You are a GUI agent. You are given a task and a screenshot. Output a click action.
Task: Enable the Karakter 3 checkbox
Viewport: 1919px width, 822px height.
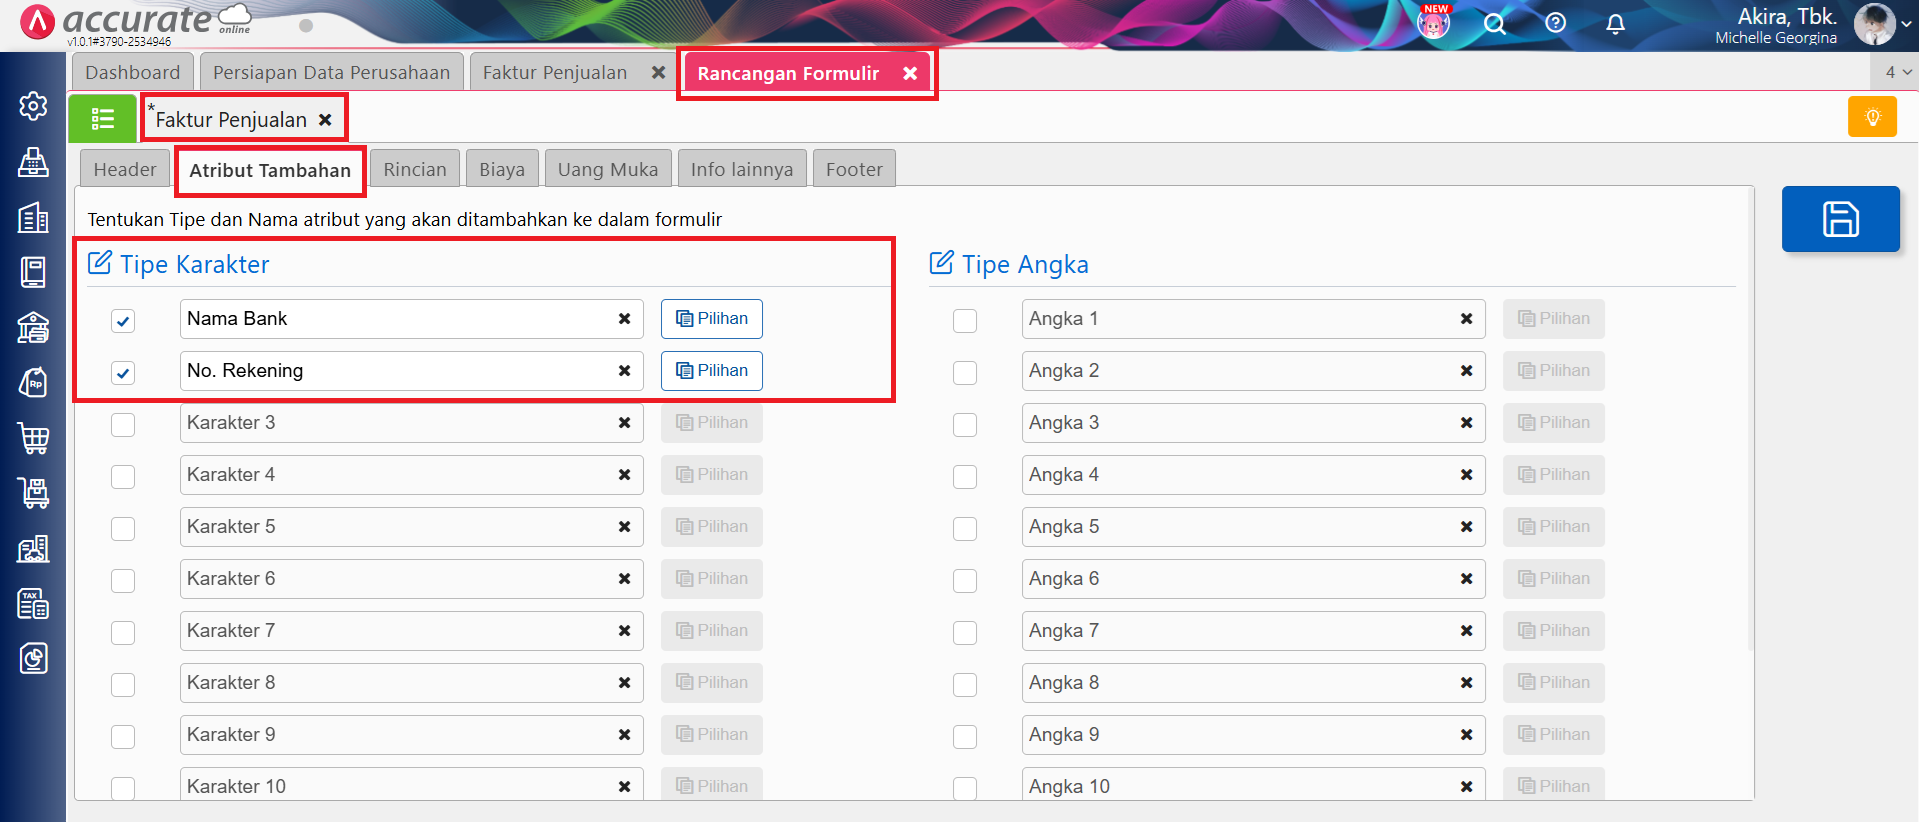123,425
